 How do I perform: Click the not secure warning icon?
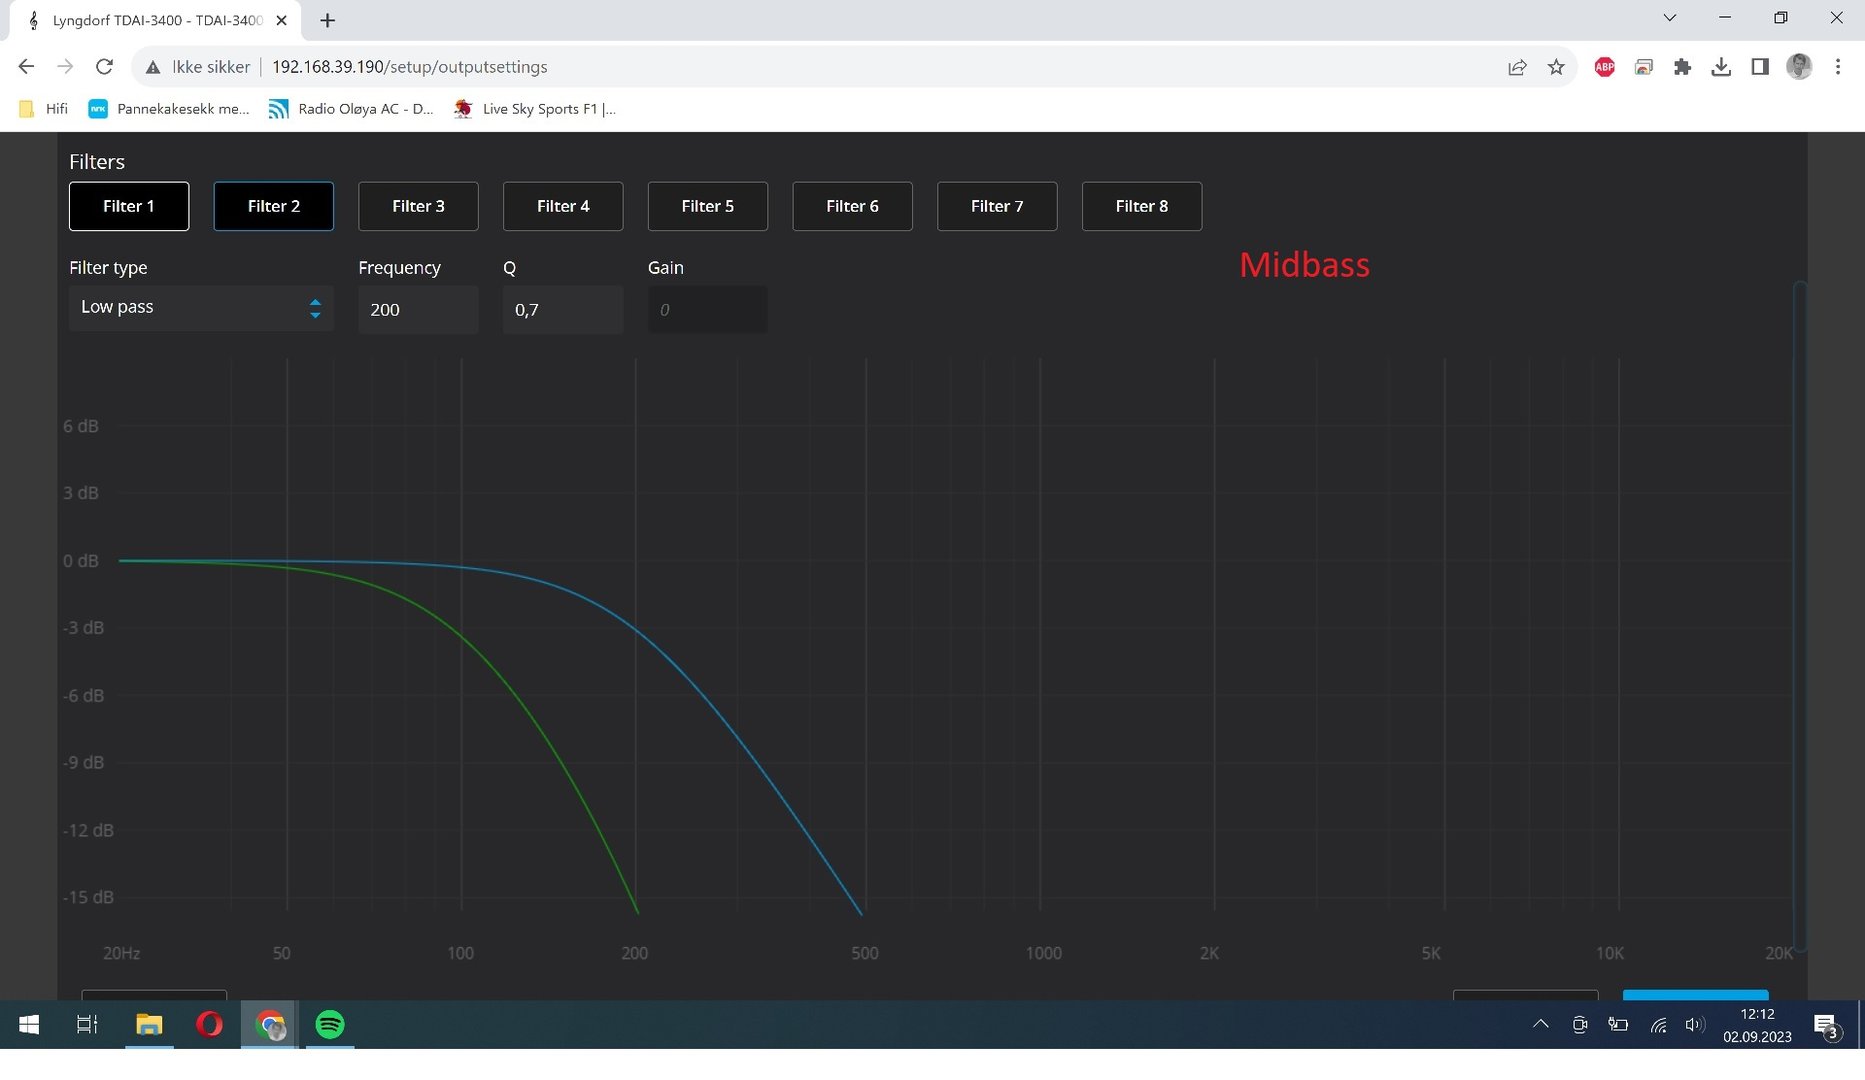[x=153, y=67]
